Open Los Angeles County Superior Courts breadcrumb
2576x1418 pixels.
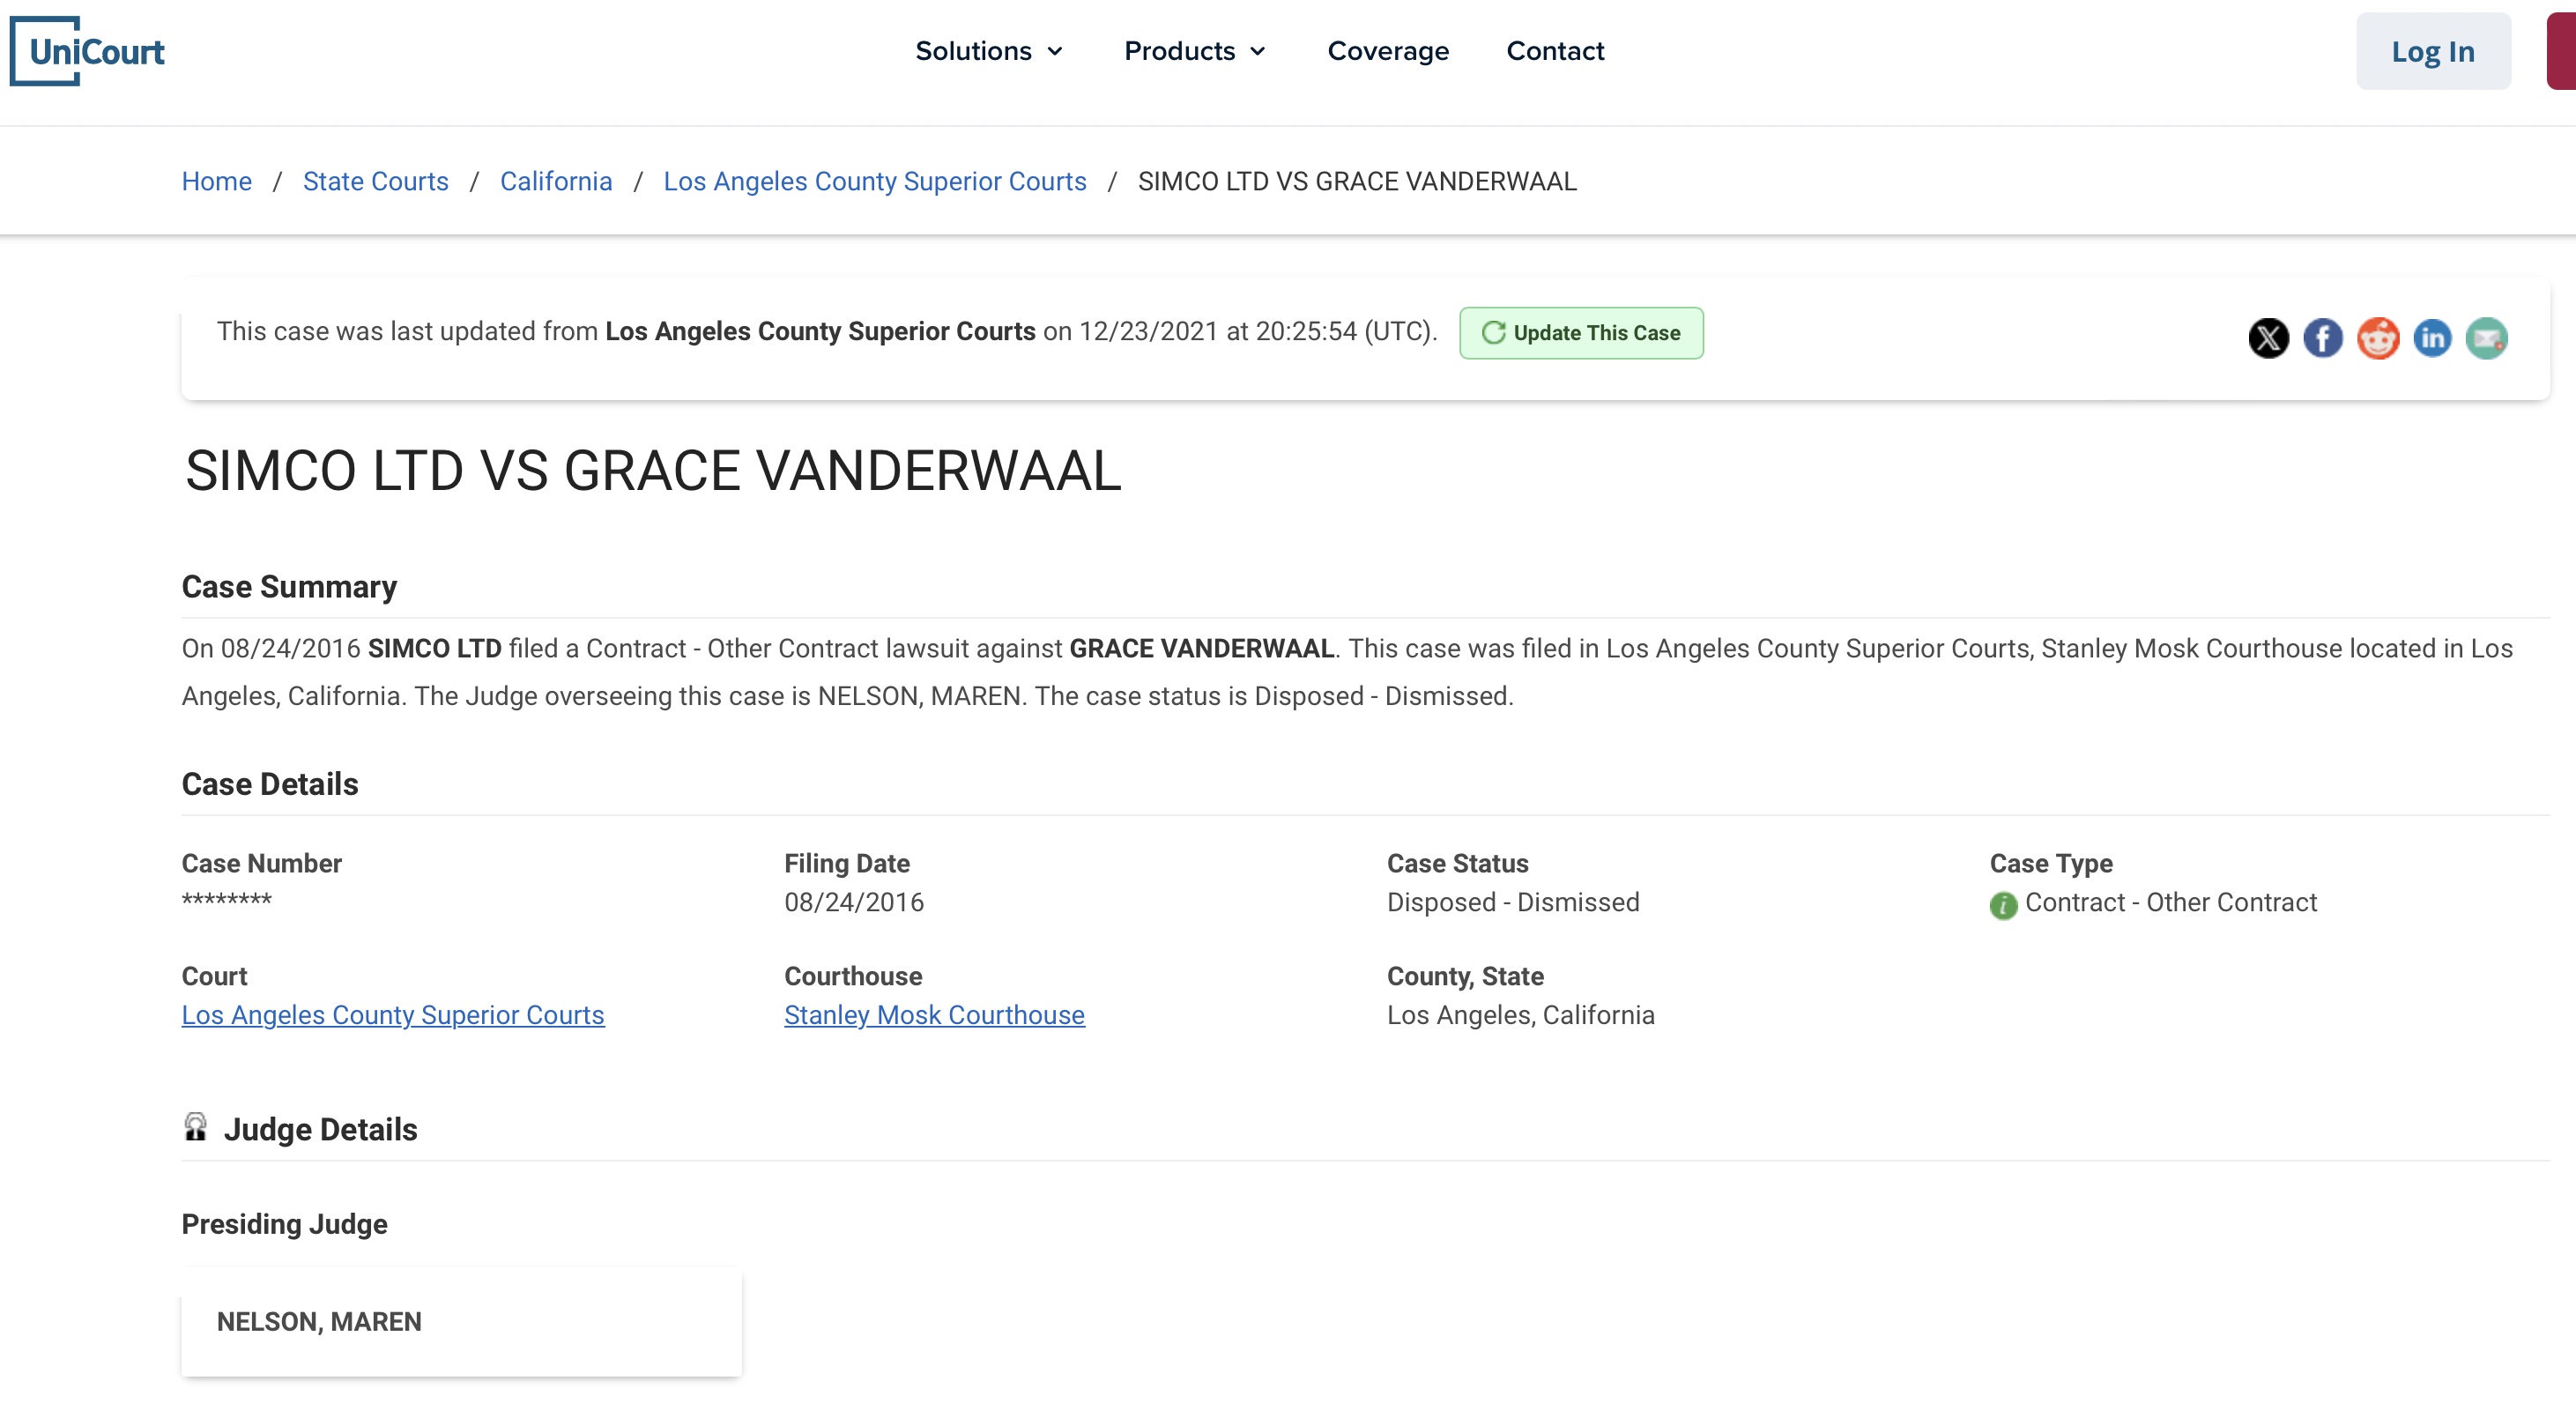click(875, 181)
